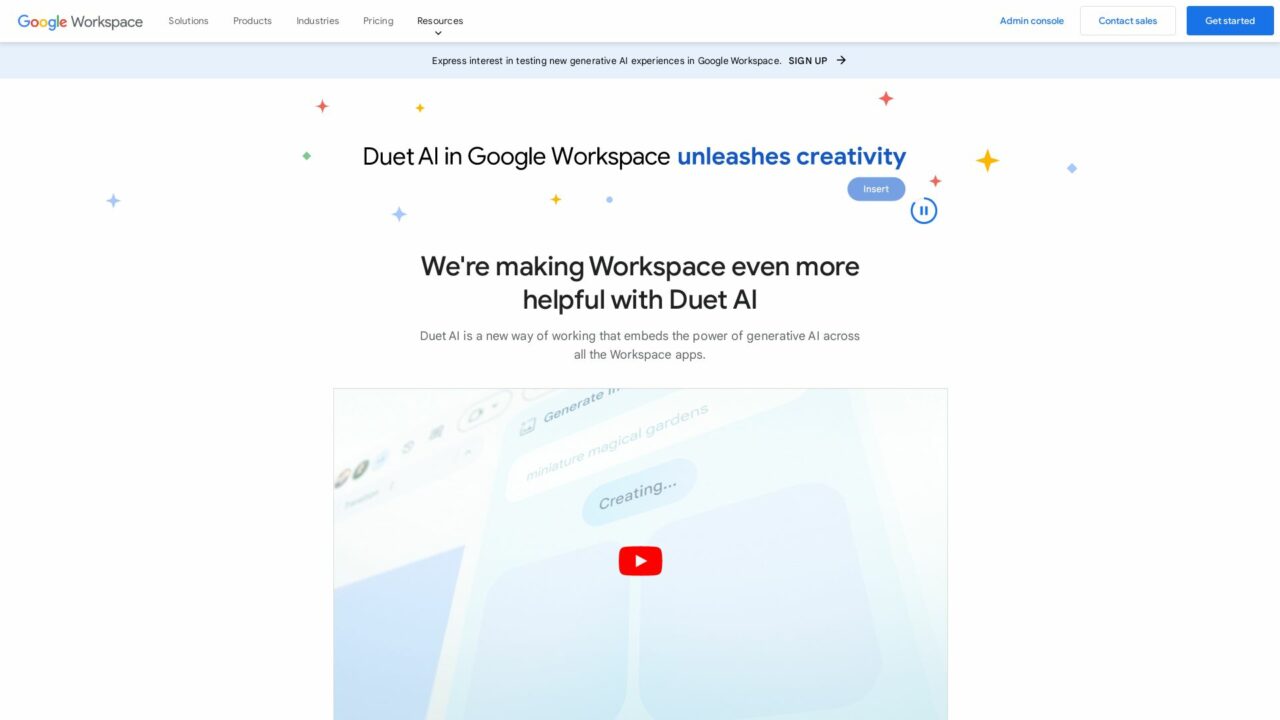Click the red YouTube play icon
The image size is (1280, 720).
tap(640, 560)
